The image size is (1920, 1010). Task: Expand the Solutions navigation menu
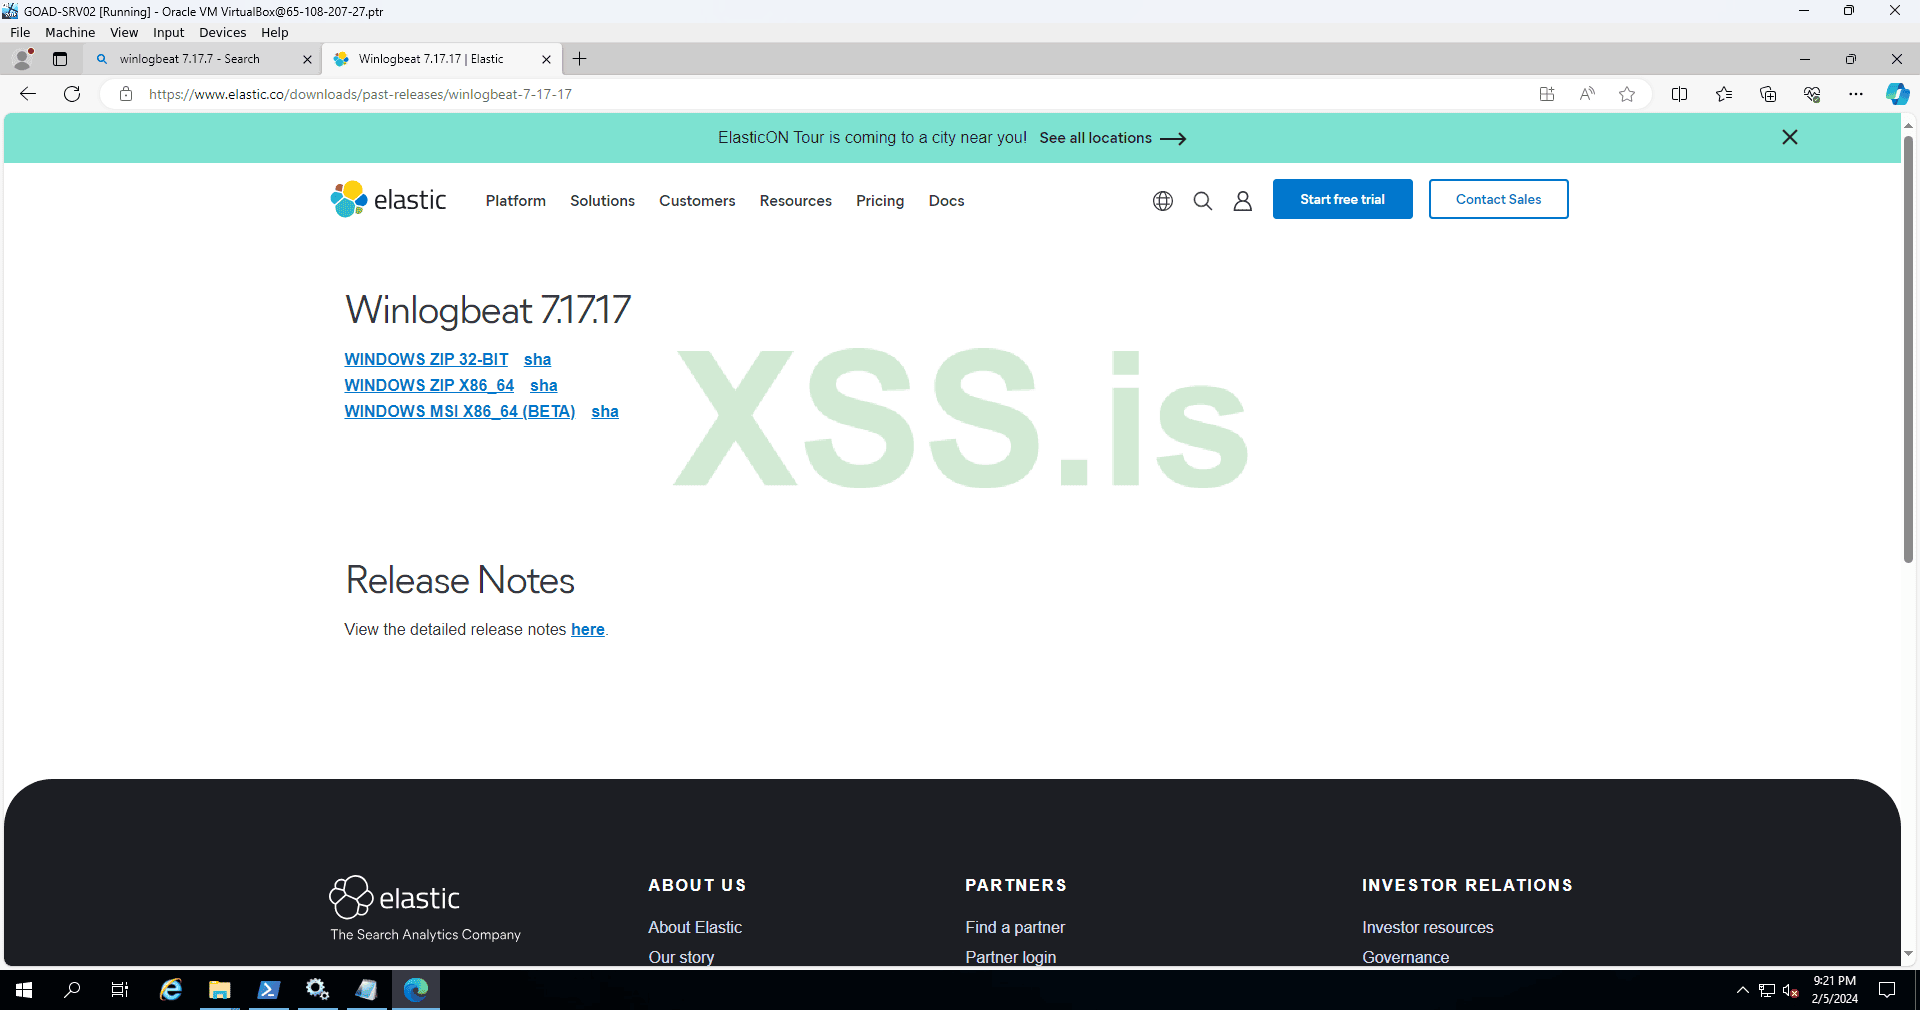[603, 201]
